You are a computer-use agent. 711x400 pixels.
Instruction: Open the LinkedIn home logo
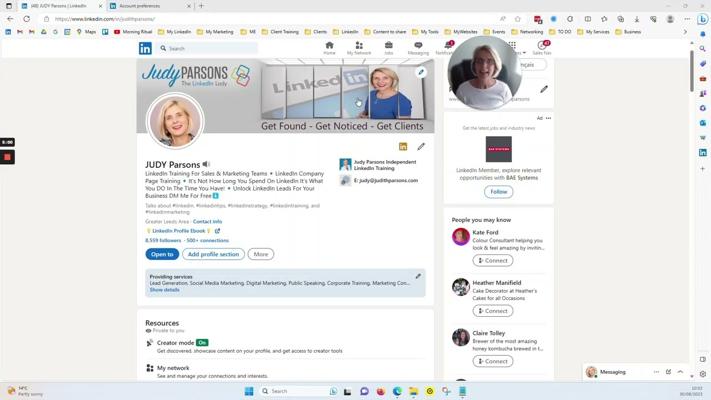(x=145, y=48)
